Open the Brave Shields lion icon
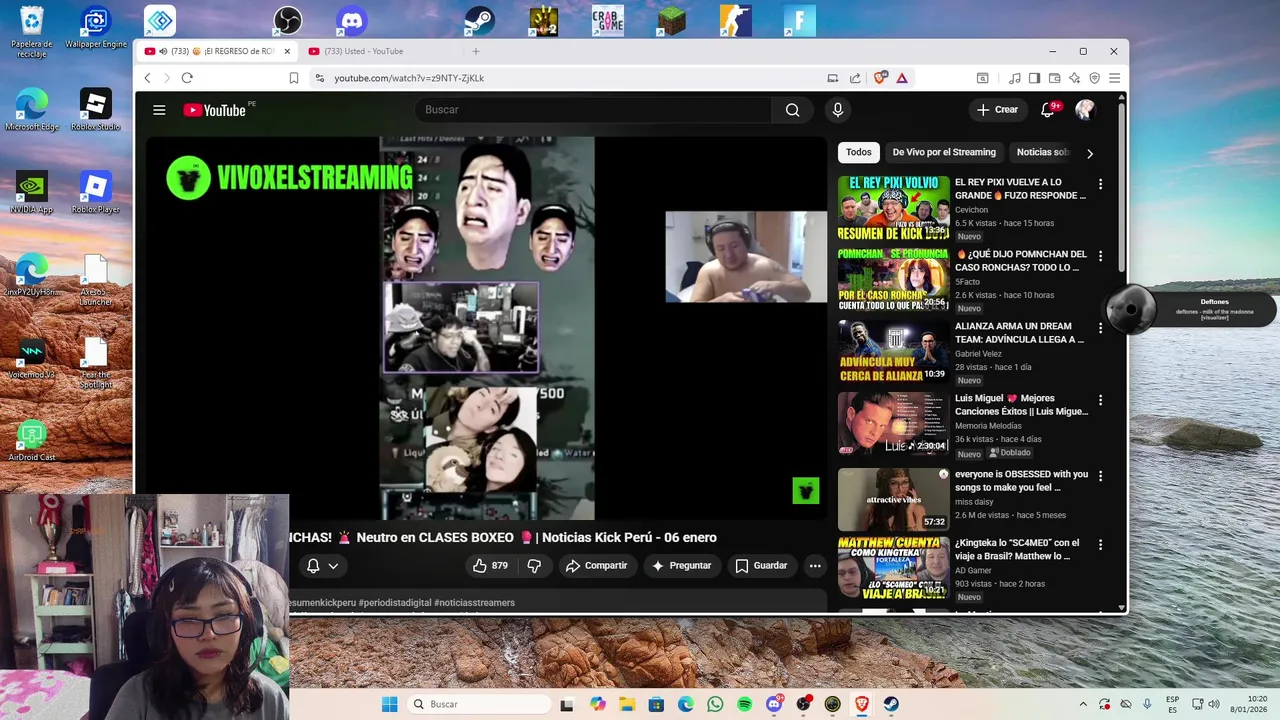Viewport: 1280px width, 720px height. 880,78
